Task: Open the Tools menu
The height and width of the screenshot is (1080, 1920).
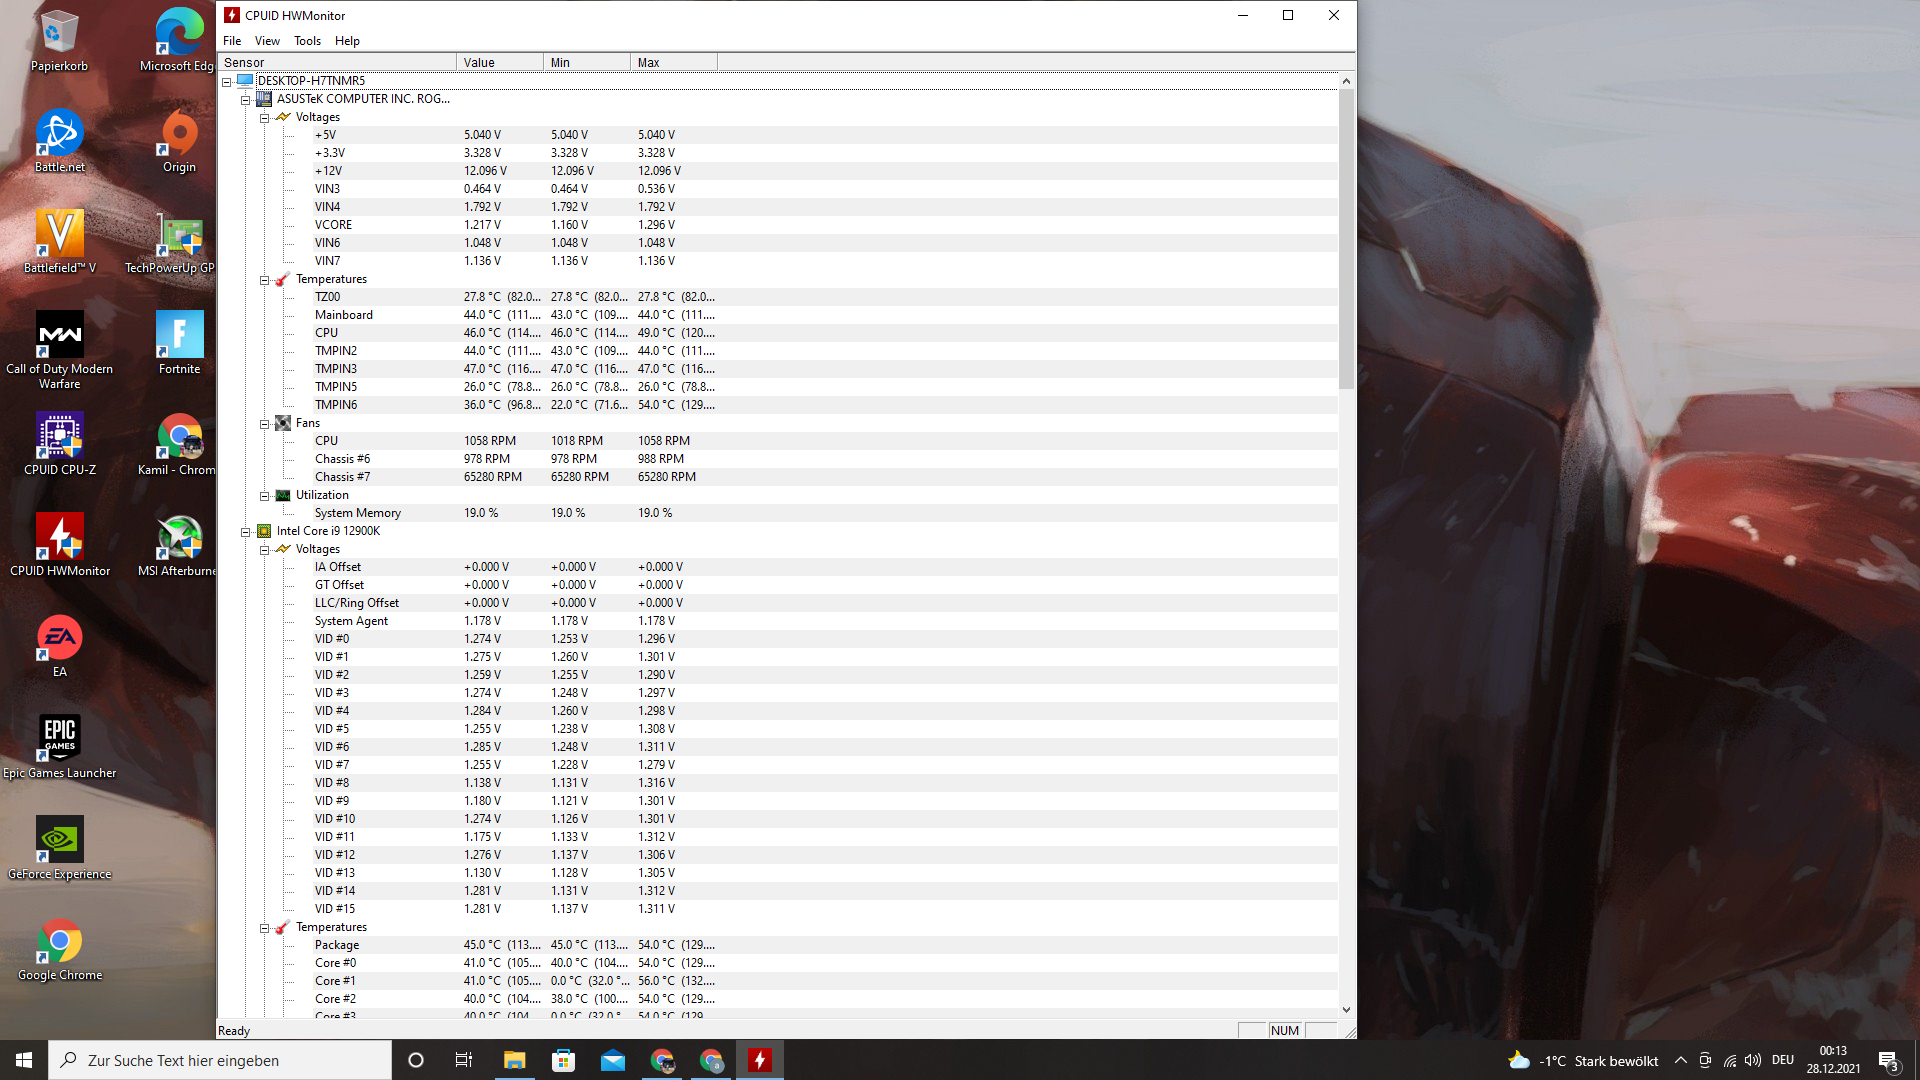Action: click(307, 41)
